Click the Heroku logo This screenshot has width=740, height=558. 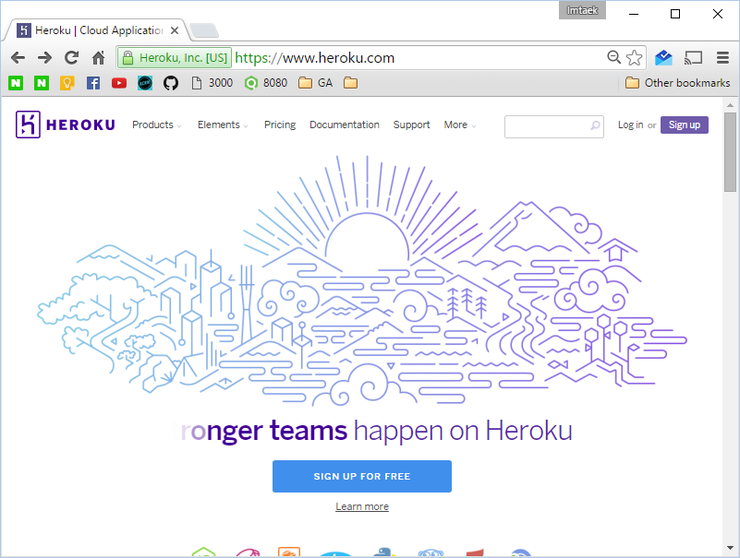click(x=65, y=124)
